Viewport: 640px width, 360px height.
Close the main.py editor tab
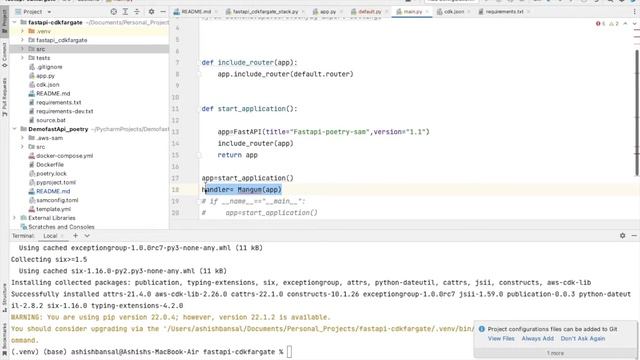(x=427, y=12)
